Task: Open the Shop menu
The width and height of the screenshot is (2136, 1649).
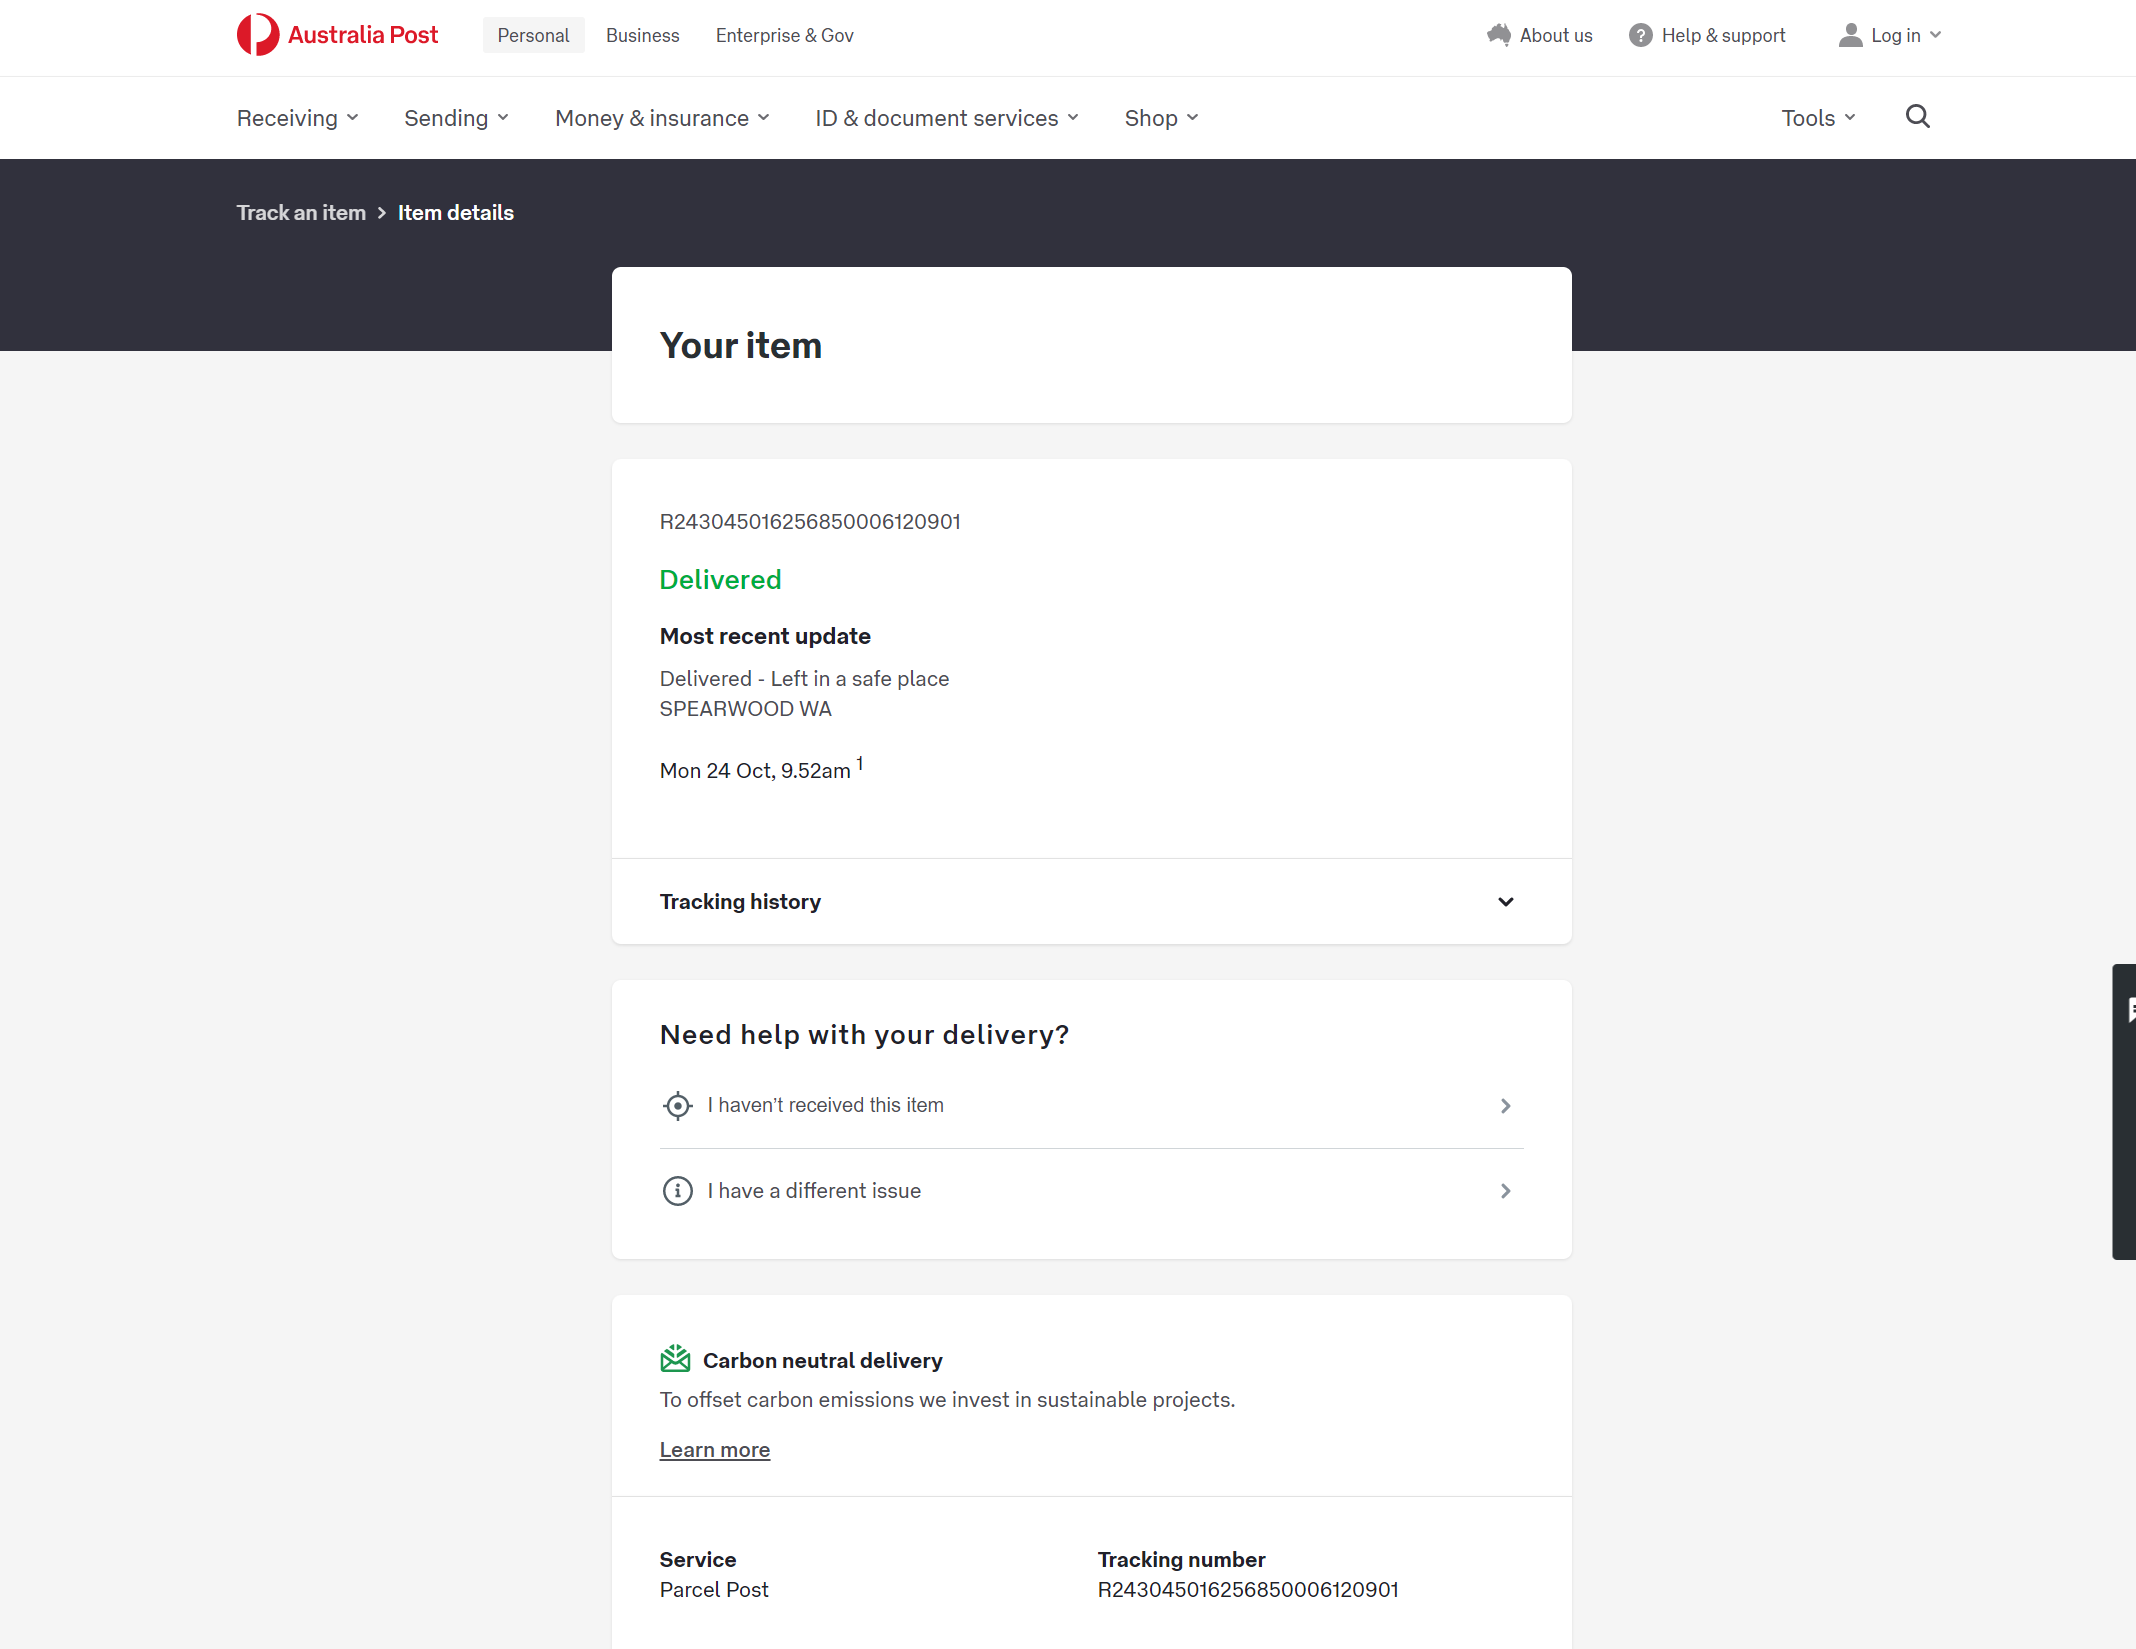Action: pyautogui.click(x=1160, y=118)
